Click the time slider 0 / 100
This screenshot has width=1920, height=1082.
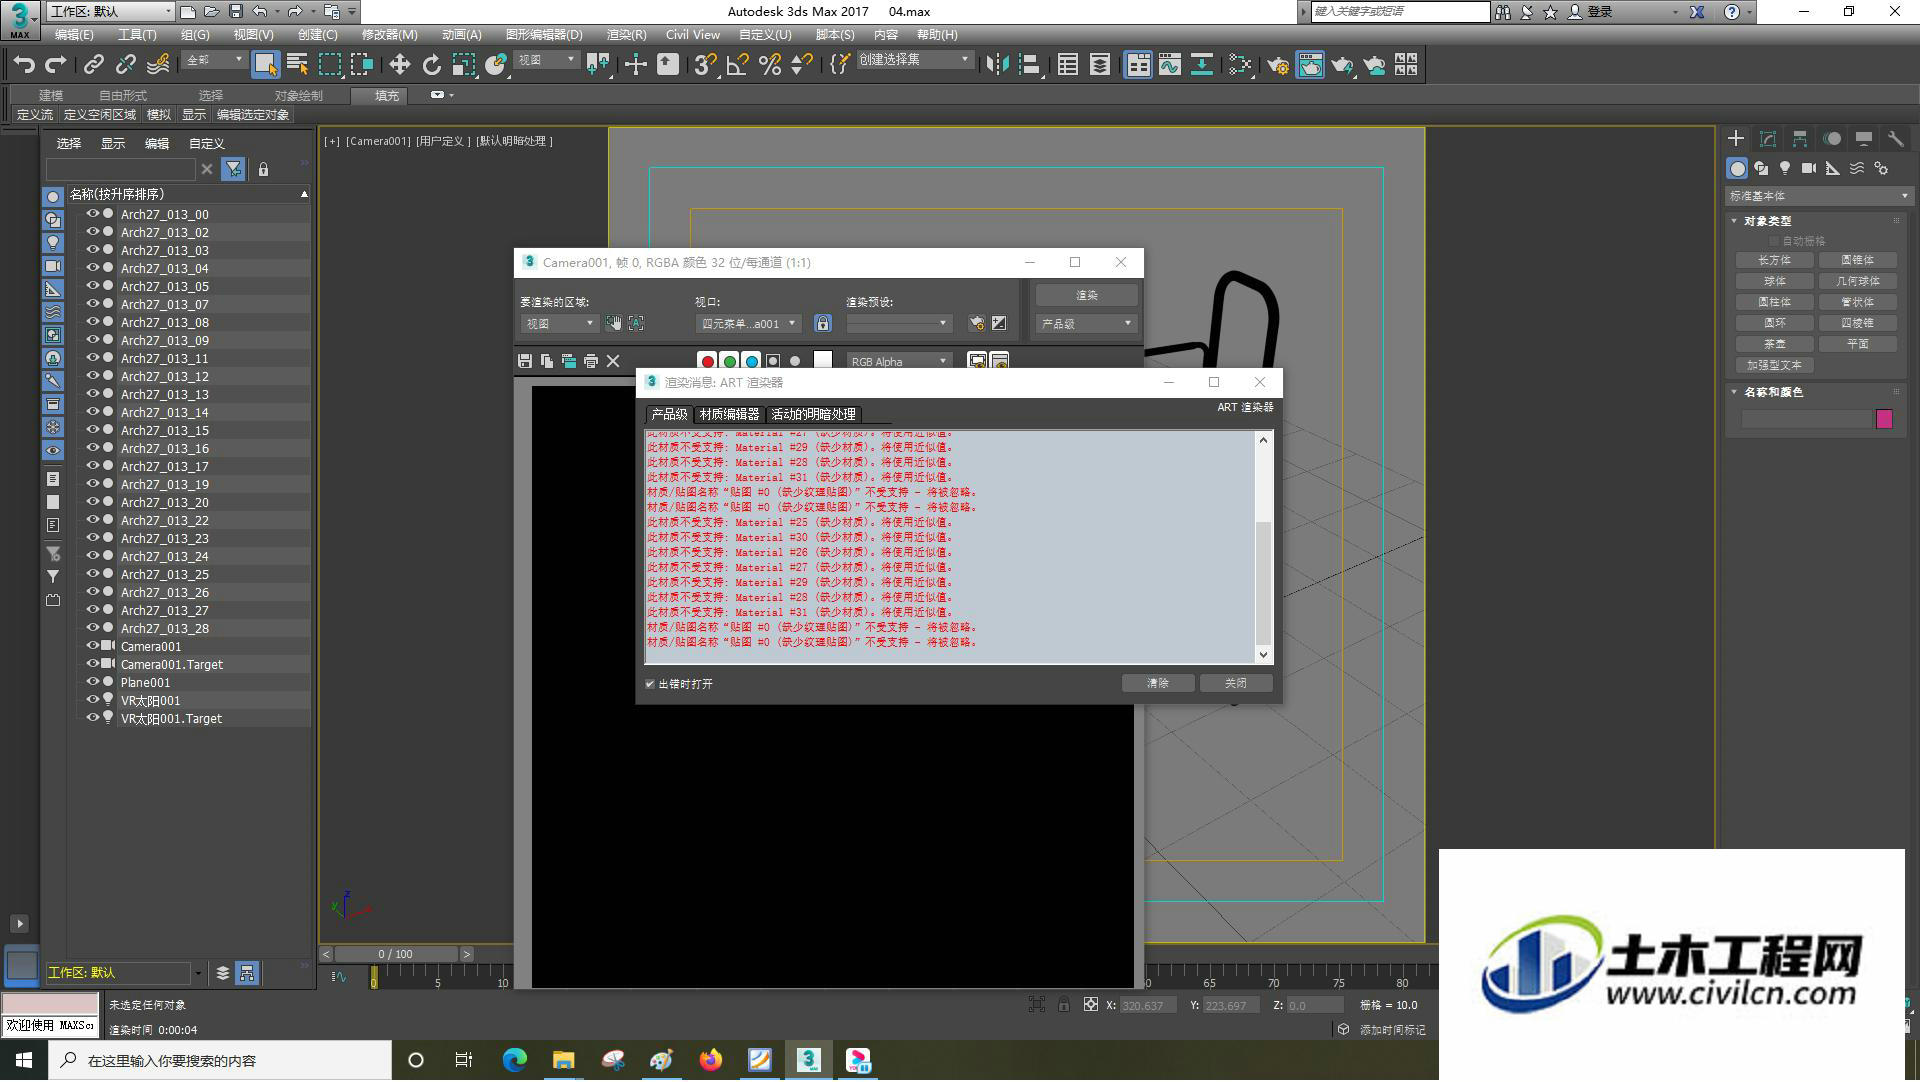click(x=396, y=954)
